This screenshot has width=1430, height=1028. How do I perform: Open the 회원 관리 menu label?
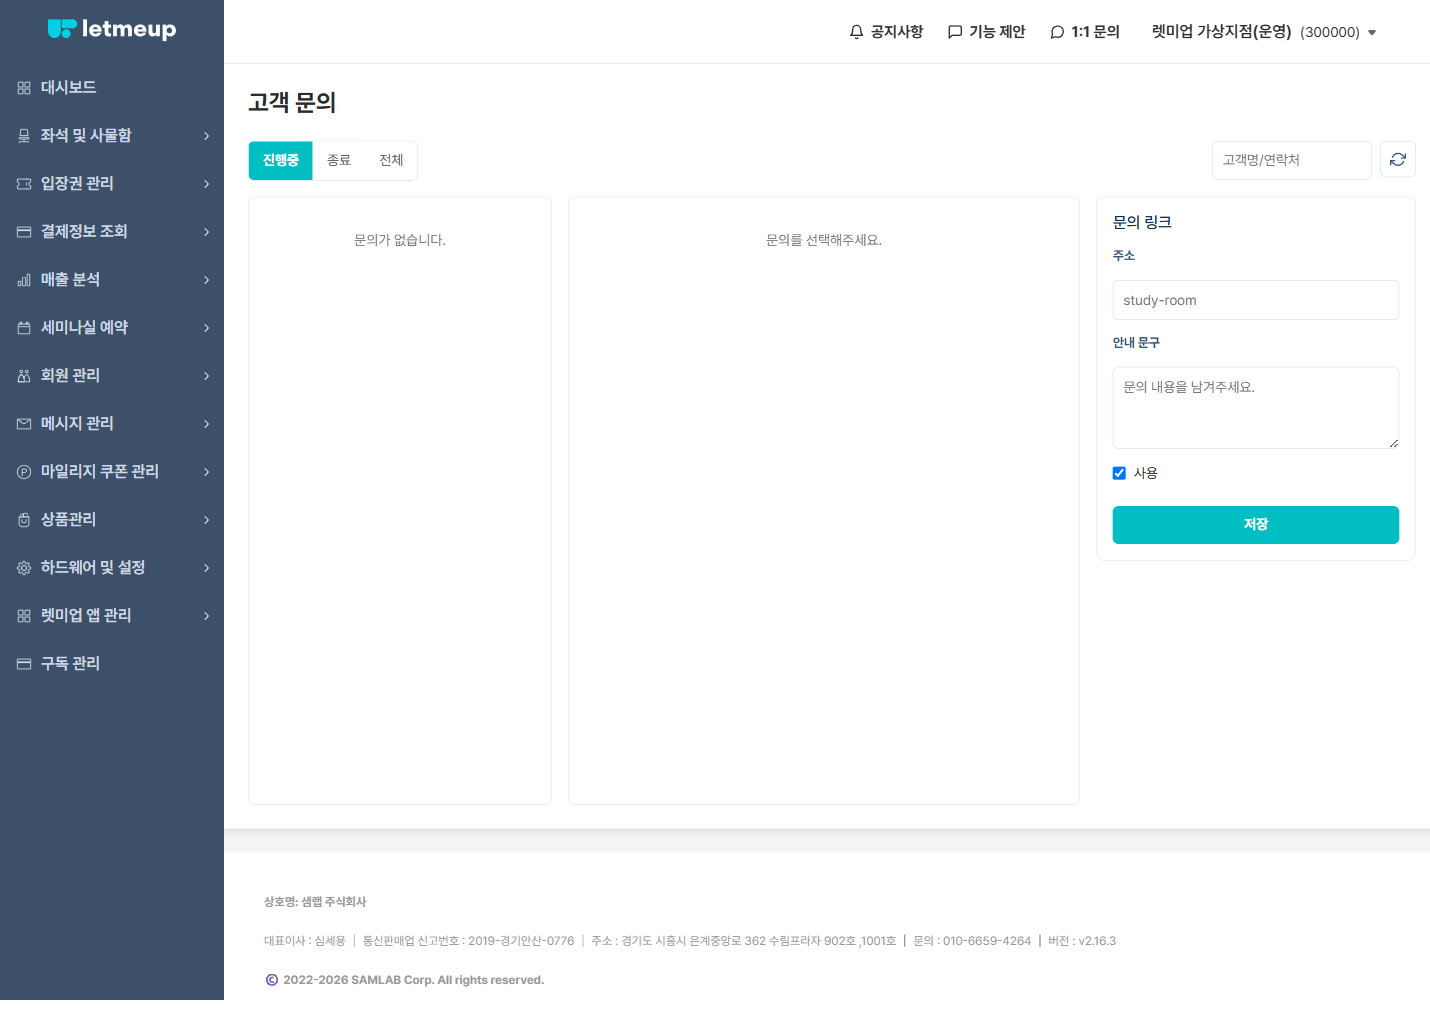[x=70, y=376]
